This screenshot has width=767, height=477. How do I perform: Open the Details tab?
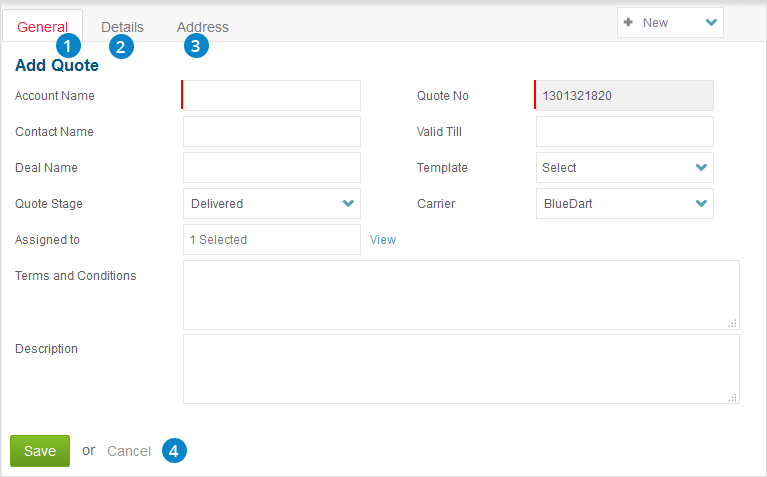coord(122,27)
